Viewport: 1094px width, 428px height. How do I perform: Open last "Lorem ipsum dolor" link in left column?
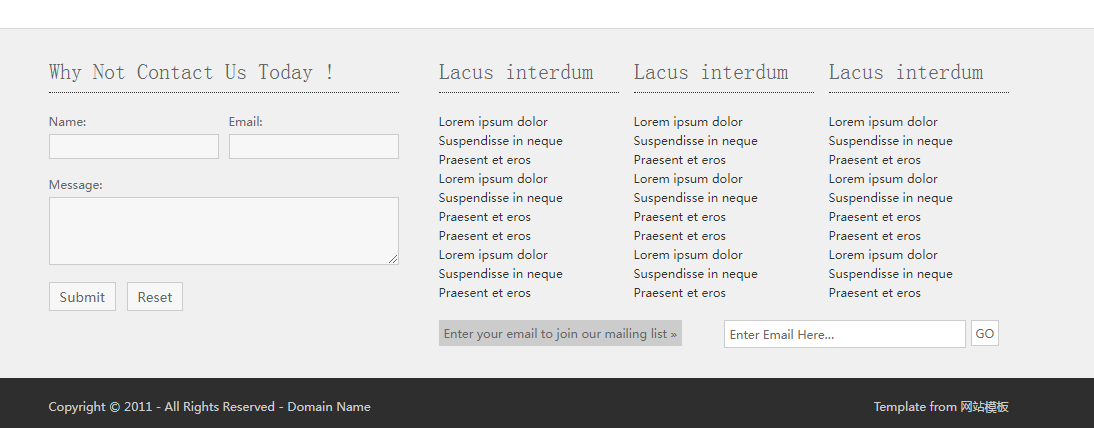click(493, 255)
